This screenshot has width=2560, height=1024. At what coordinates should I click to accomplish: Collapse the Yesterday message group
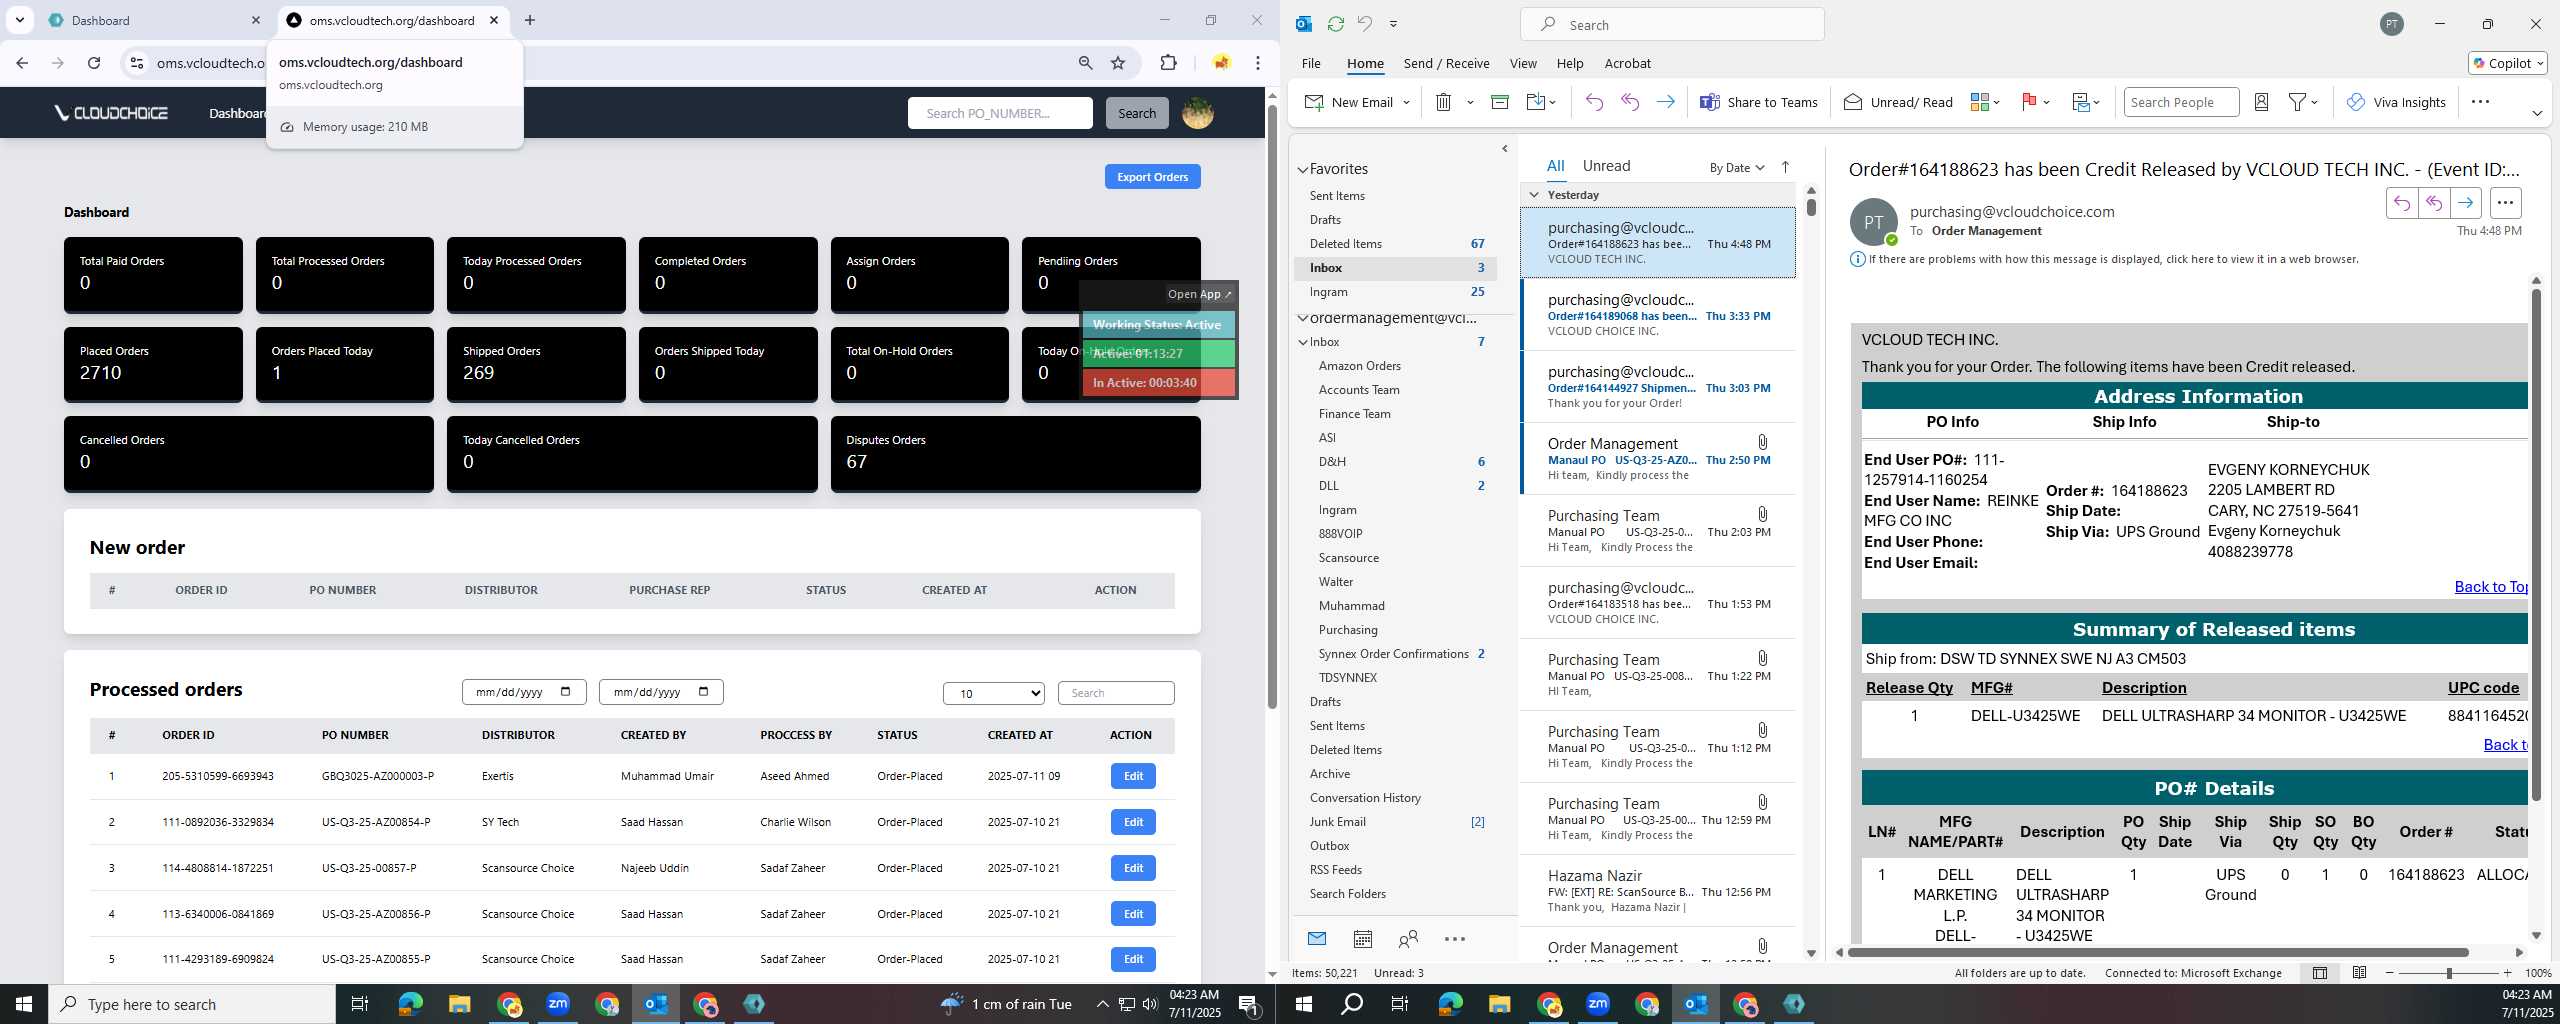click(x=1534, y=195)
